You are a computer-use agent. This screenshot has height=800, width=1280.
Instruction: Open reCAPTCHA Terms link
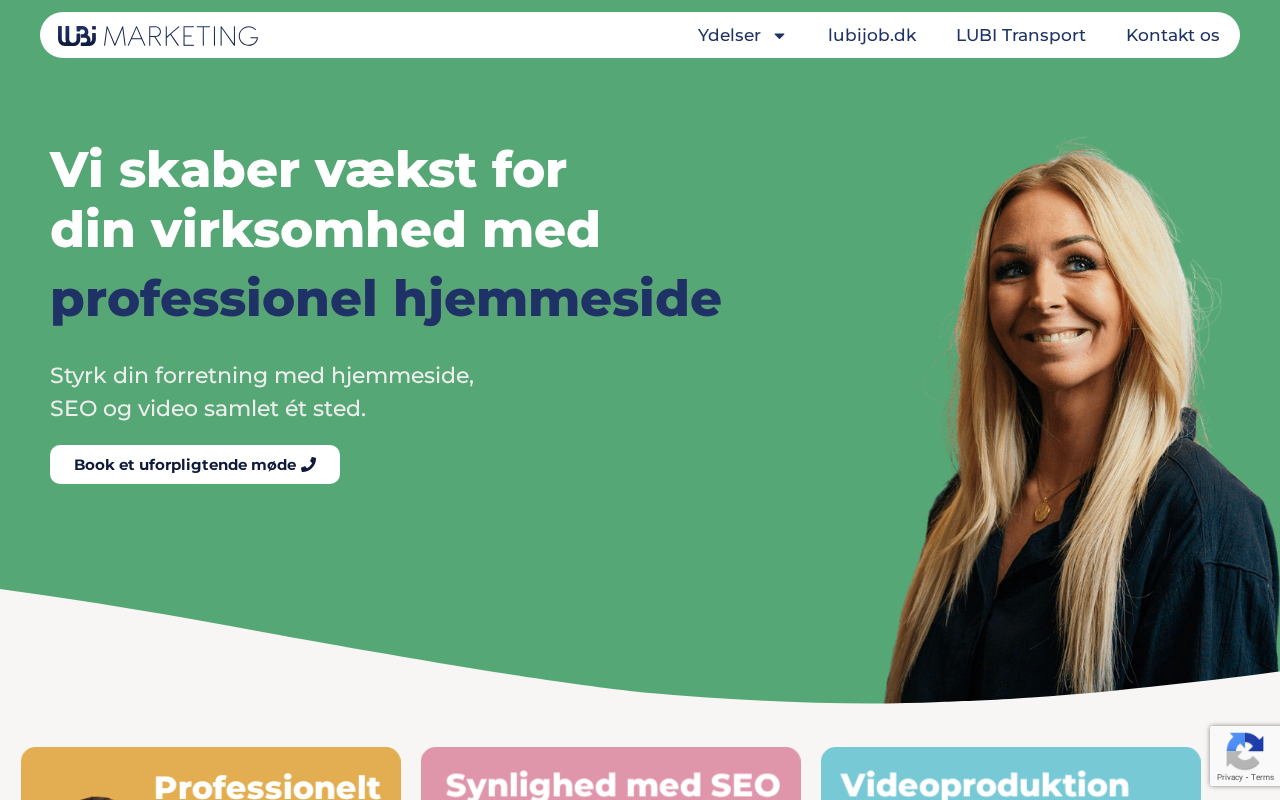[1263, 777]
